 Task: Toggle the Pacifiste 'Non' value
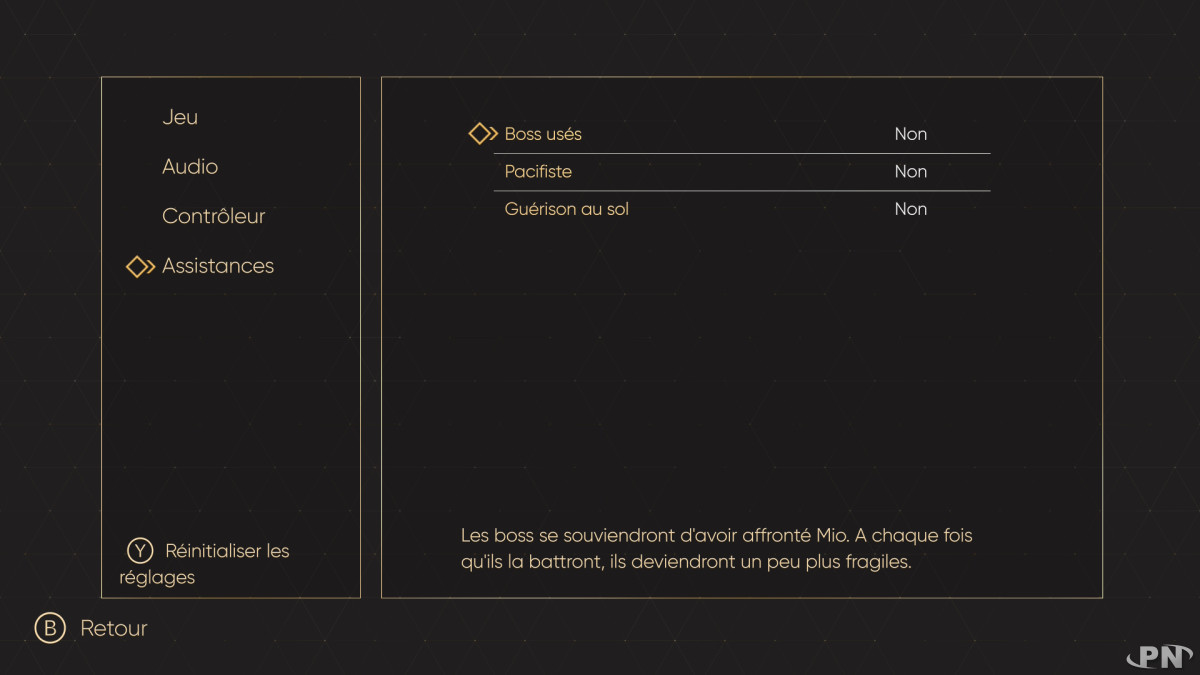click(910, 172)
